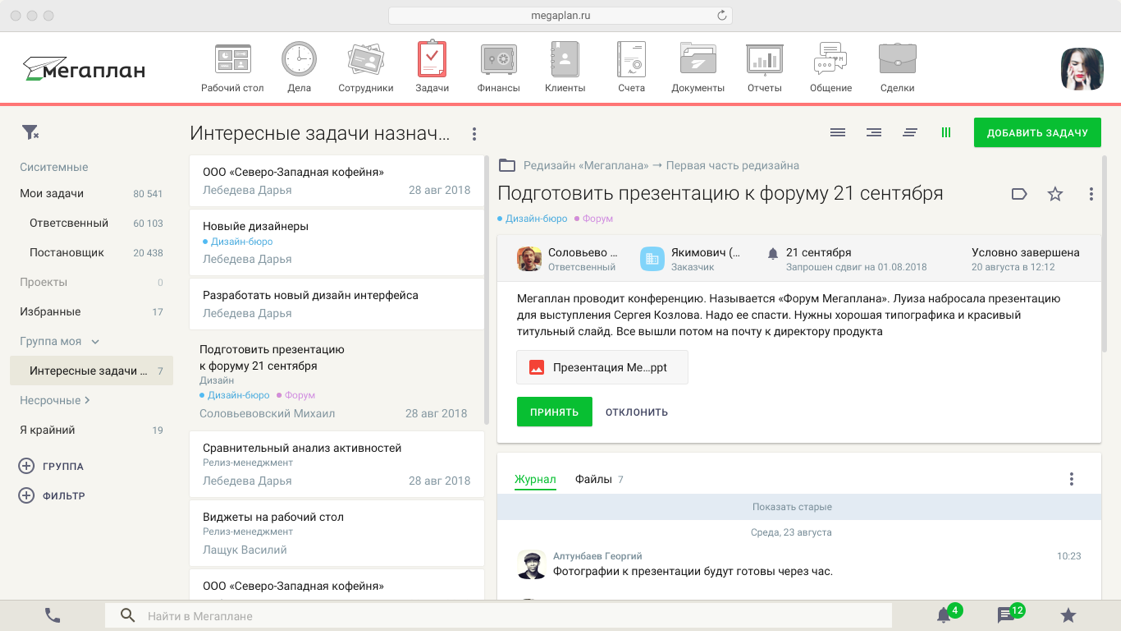
Task: Open the Финансы safe icon
Action: pyautogui.click(x=498, y=59)
